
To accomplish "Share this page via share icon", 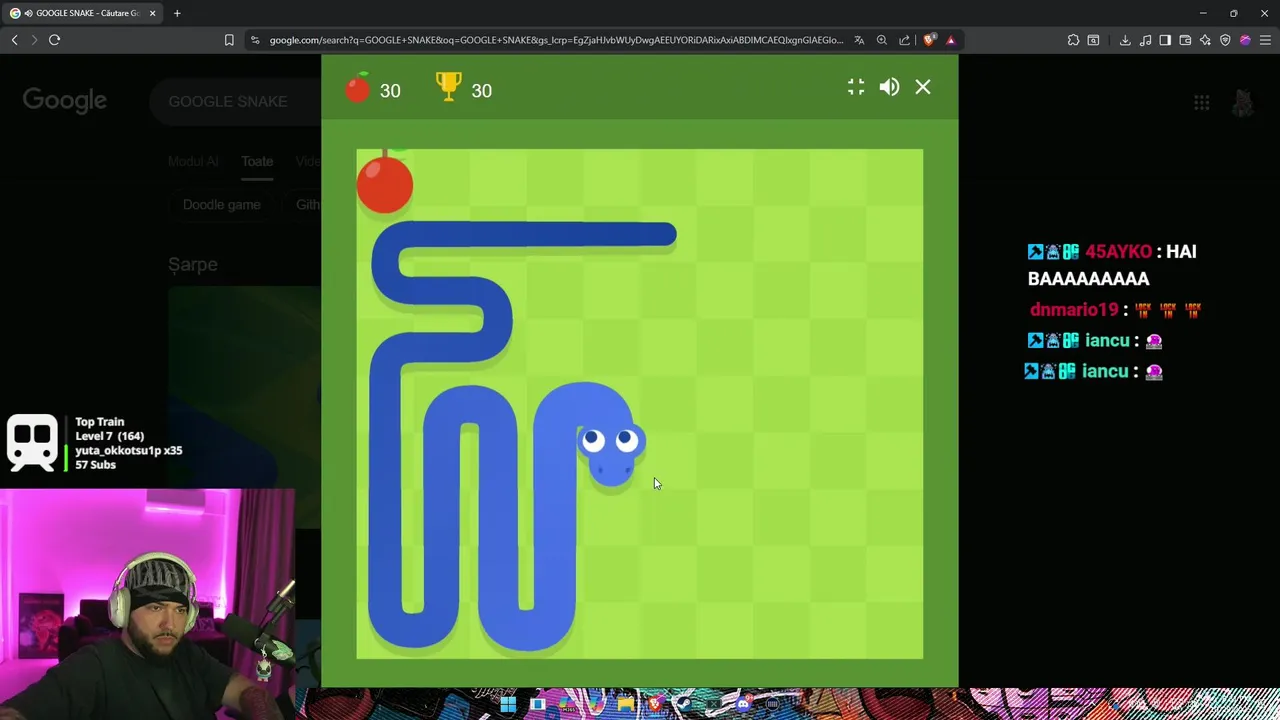I will pos(905,40).
